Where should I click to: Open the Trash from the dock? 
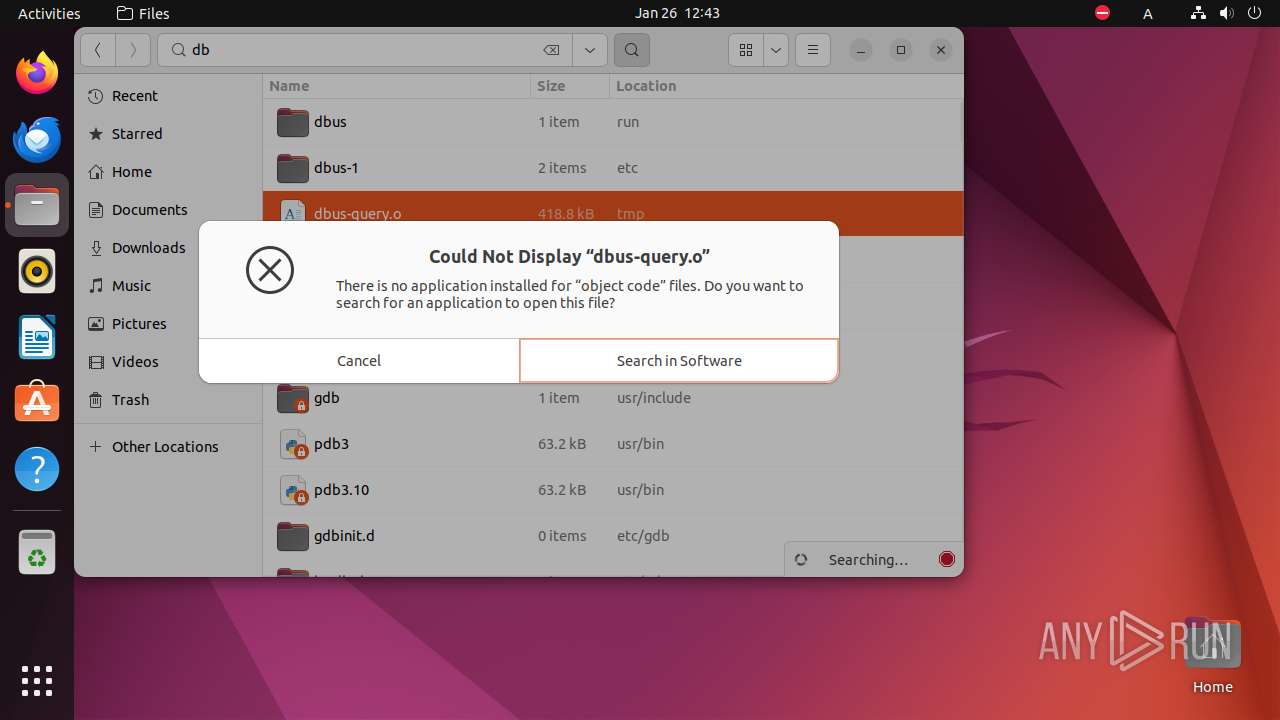pyautogui.click(x=37, y=552)
